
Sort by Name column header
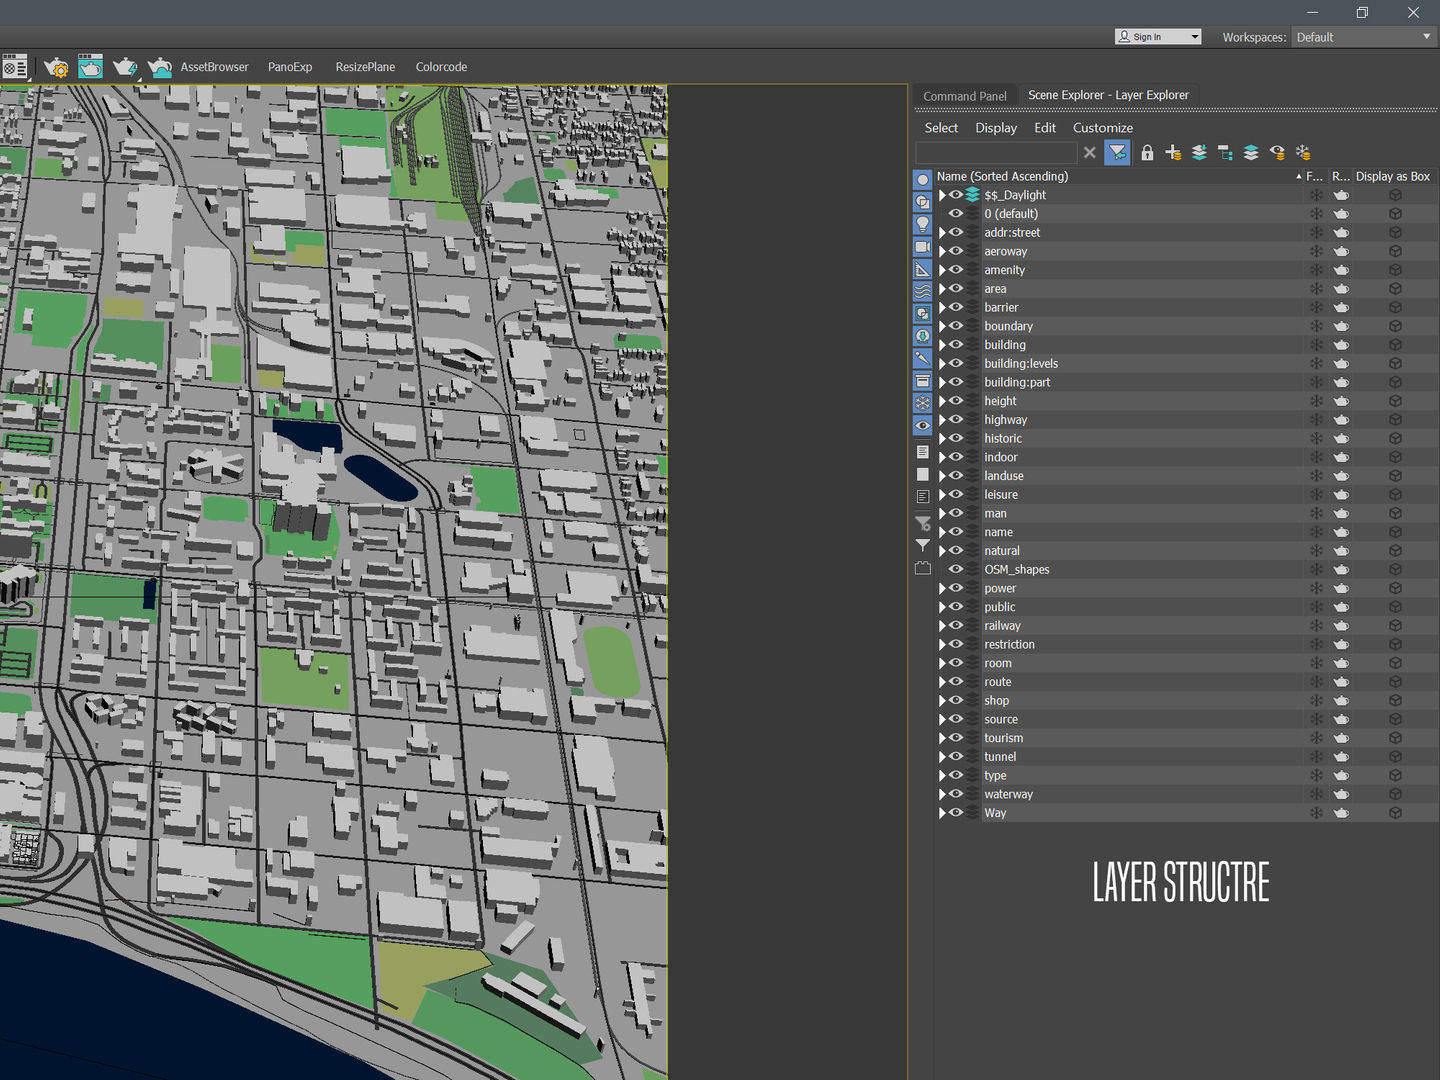click(1119, 176)
